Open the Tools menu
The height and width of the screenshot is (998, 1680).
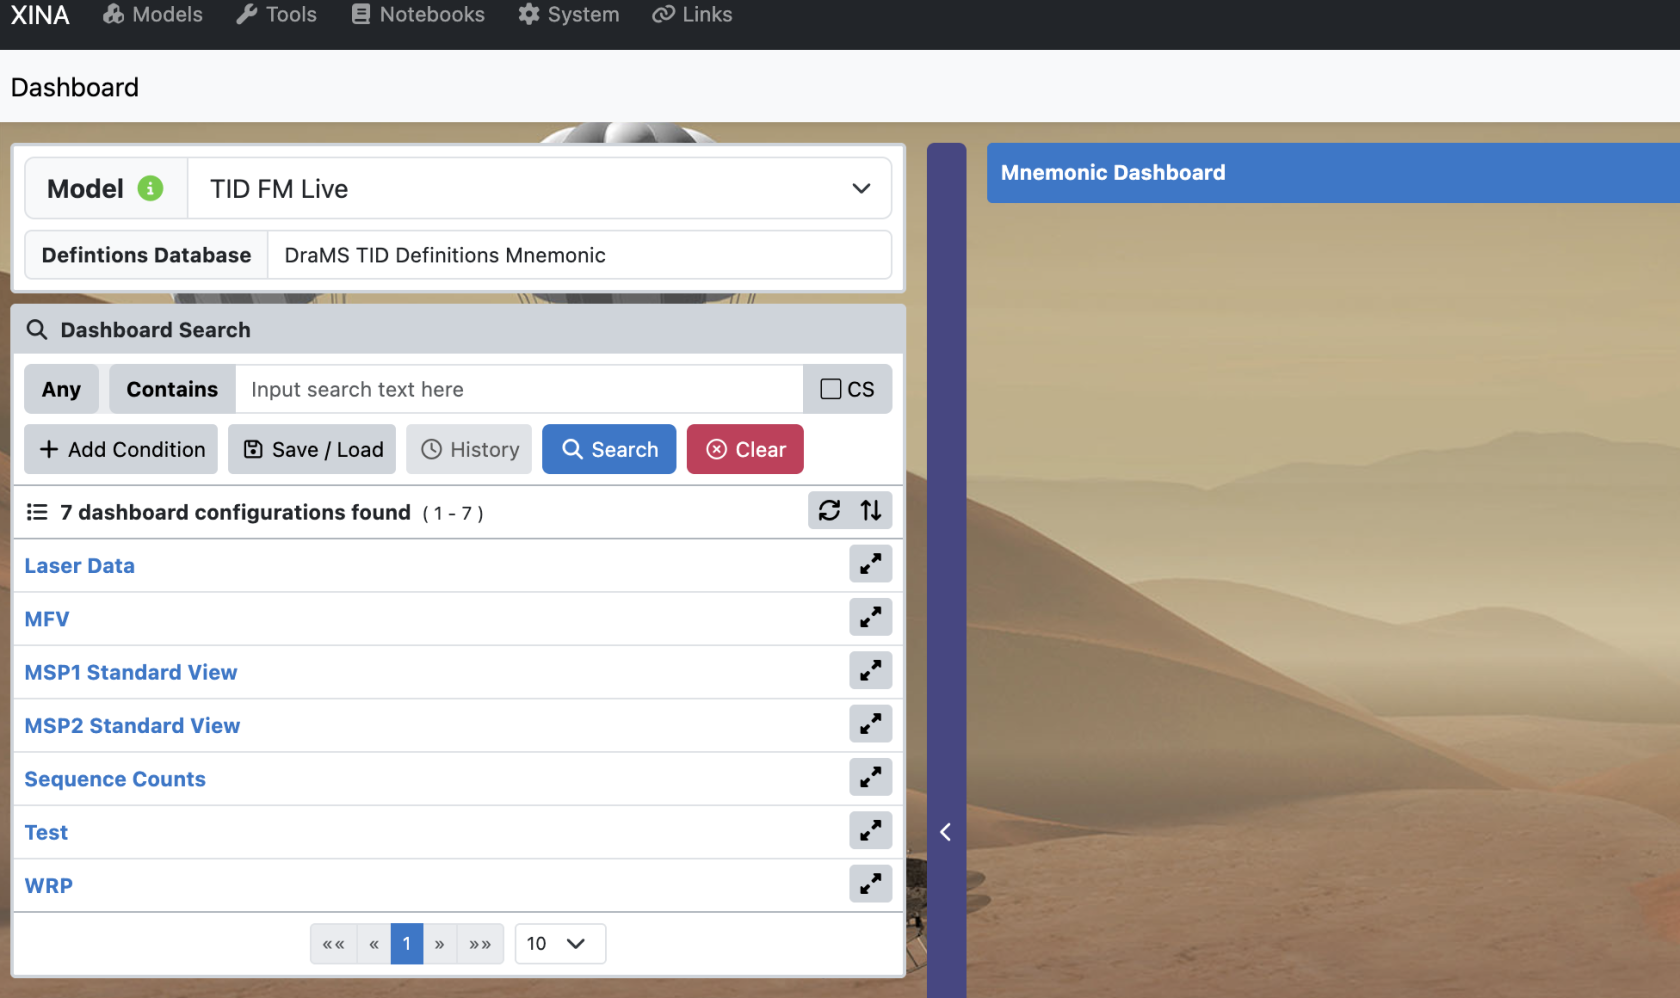click(277, 15)
